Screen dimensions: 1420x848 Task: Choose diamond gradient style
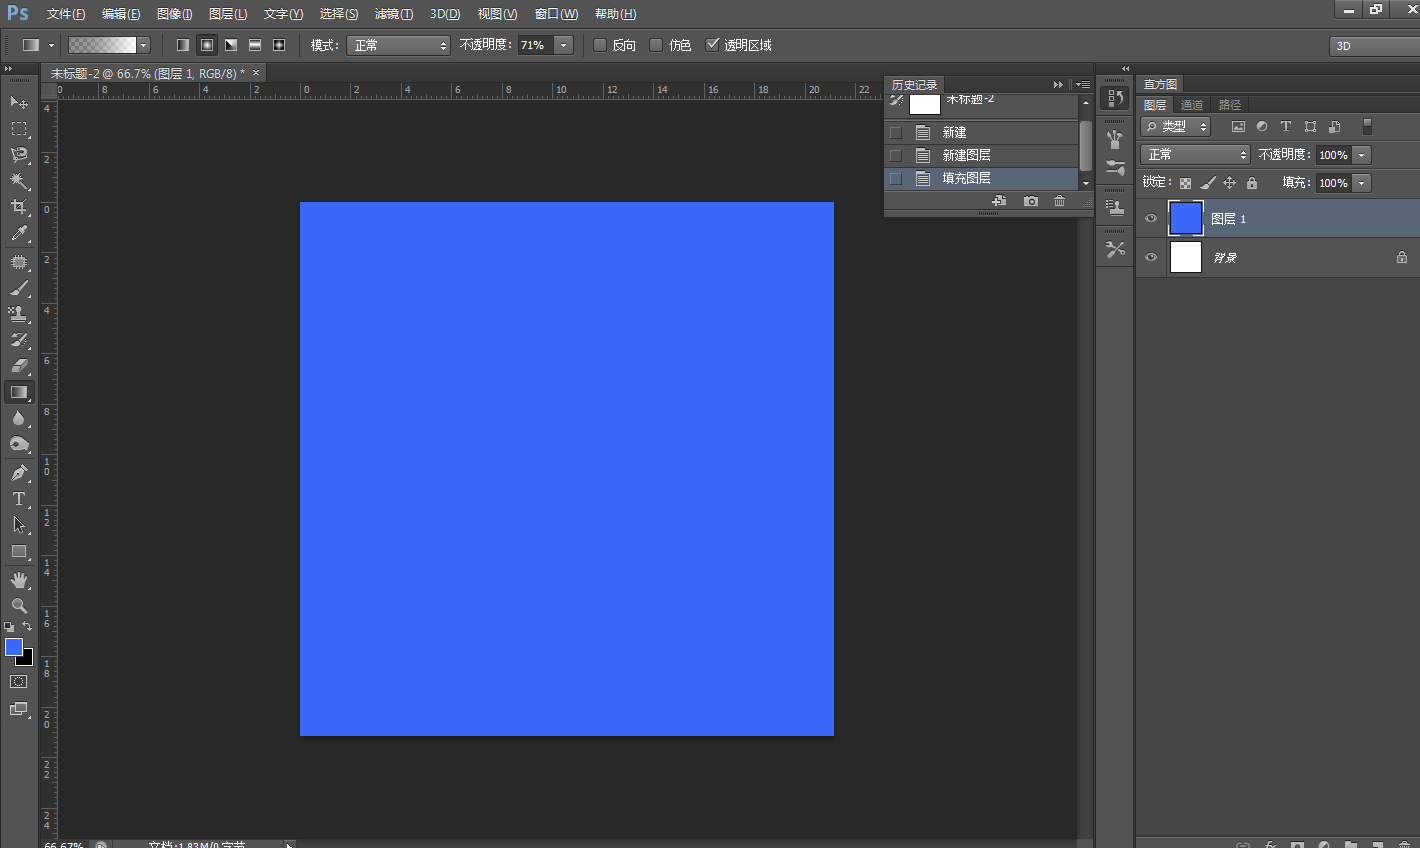pyautogui.click(x=279, y=45)
